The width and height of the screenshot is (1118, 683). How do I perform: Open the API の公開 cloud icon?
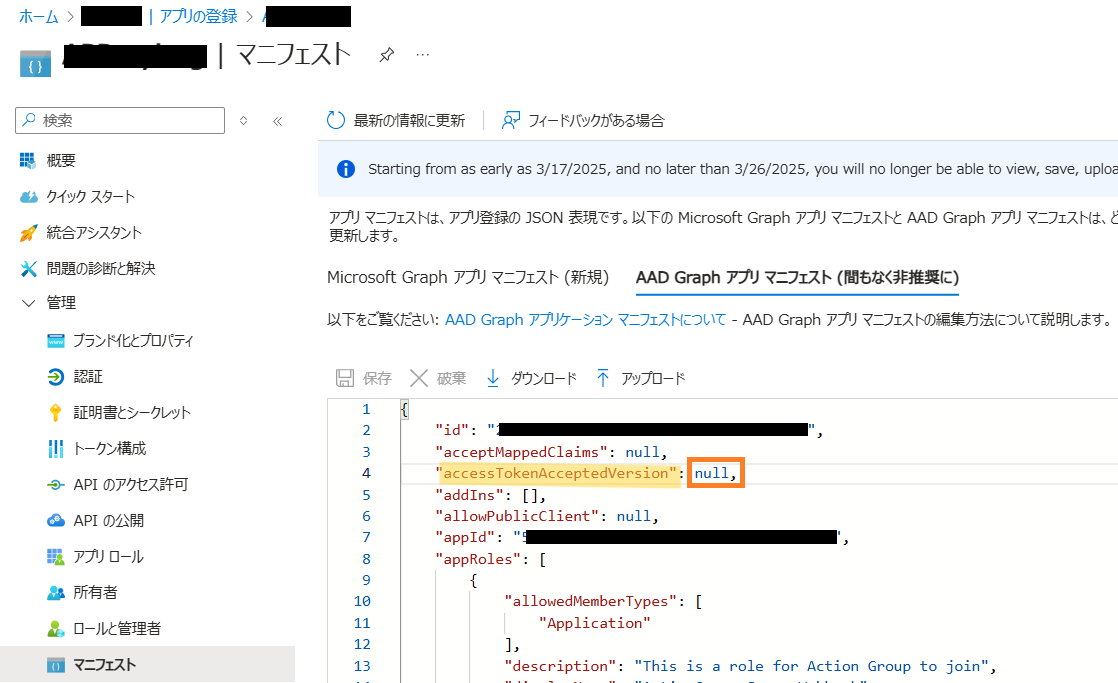click(x=56, y=520)
